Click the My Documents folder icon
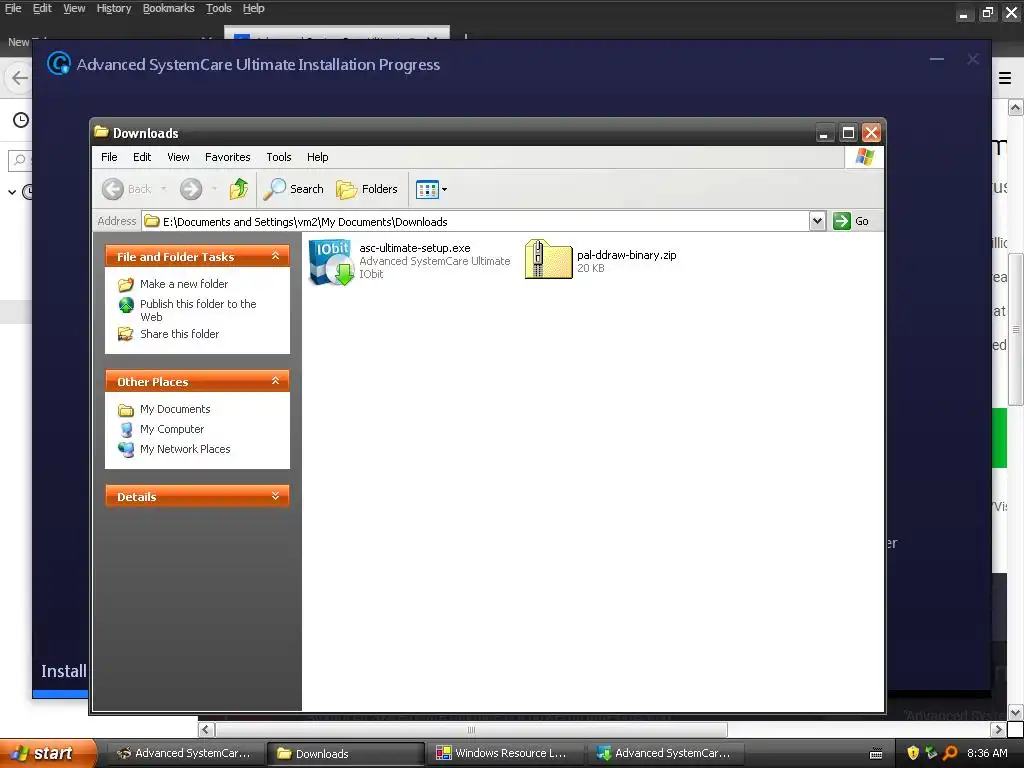This screenshot has height=768, width=1024. click(x=125, y=410)
